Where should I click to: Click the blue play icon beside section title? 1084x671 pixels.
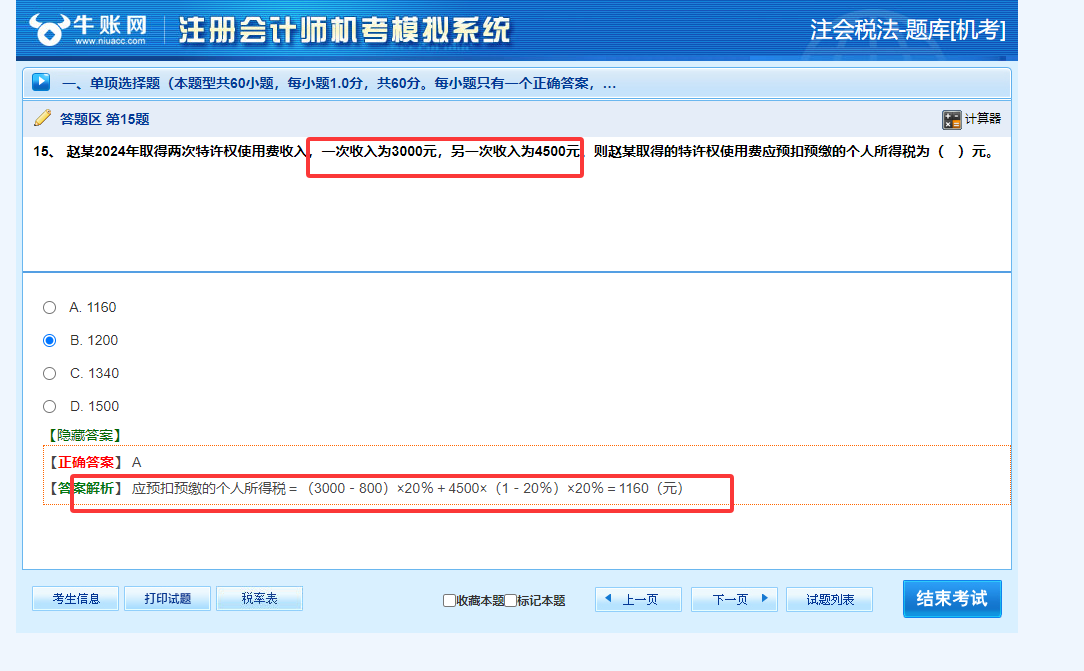[x=41, y=82]
